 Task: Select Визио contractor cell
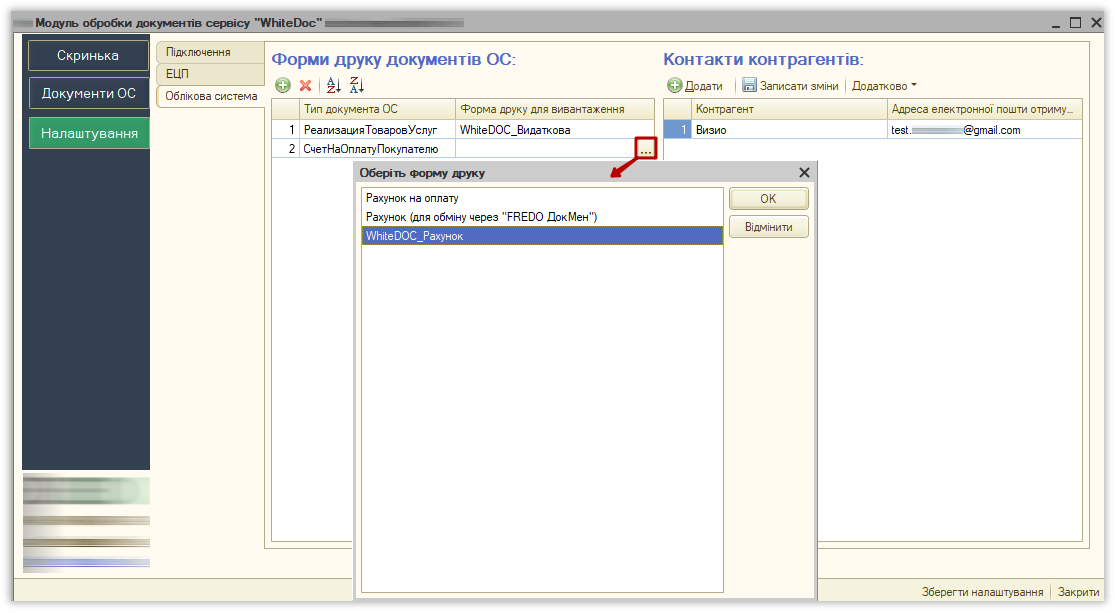tap(789, 129)
